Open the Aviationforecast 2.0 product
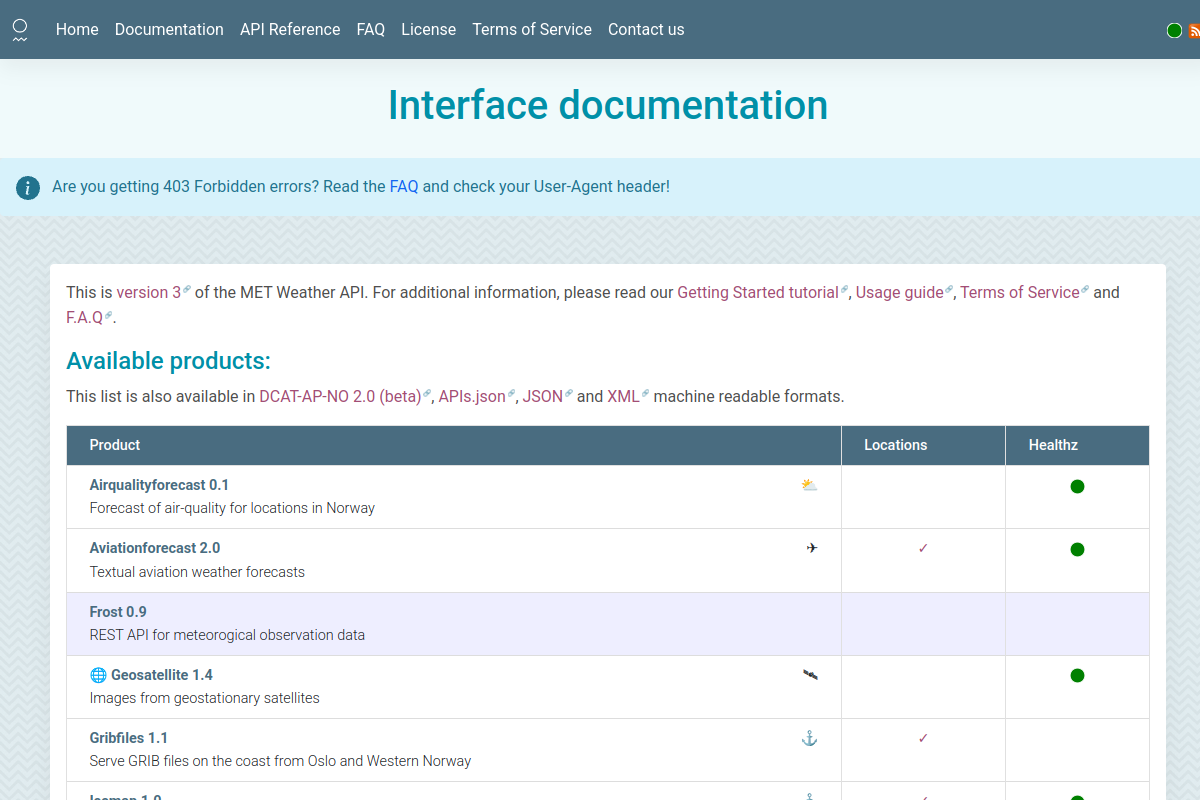The width and height of the screenshot is (1200, 800). click(155, 548)
